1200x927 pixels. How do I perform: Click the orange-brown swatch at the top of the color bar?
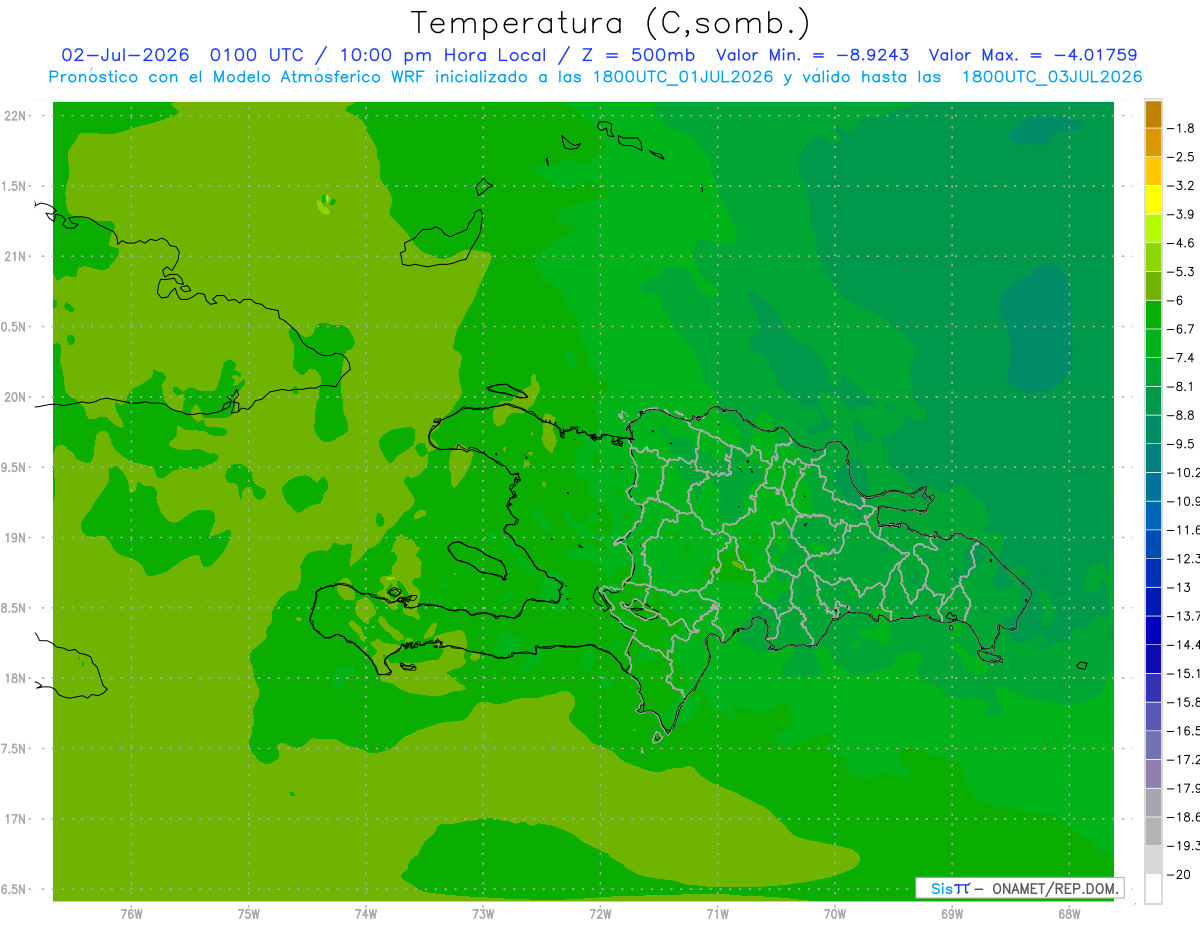pyautogui.click(x=1153, y=115)
